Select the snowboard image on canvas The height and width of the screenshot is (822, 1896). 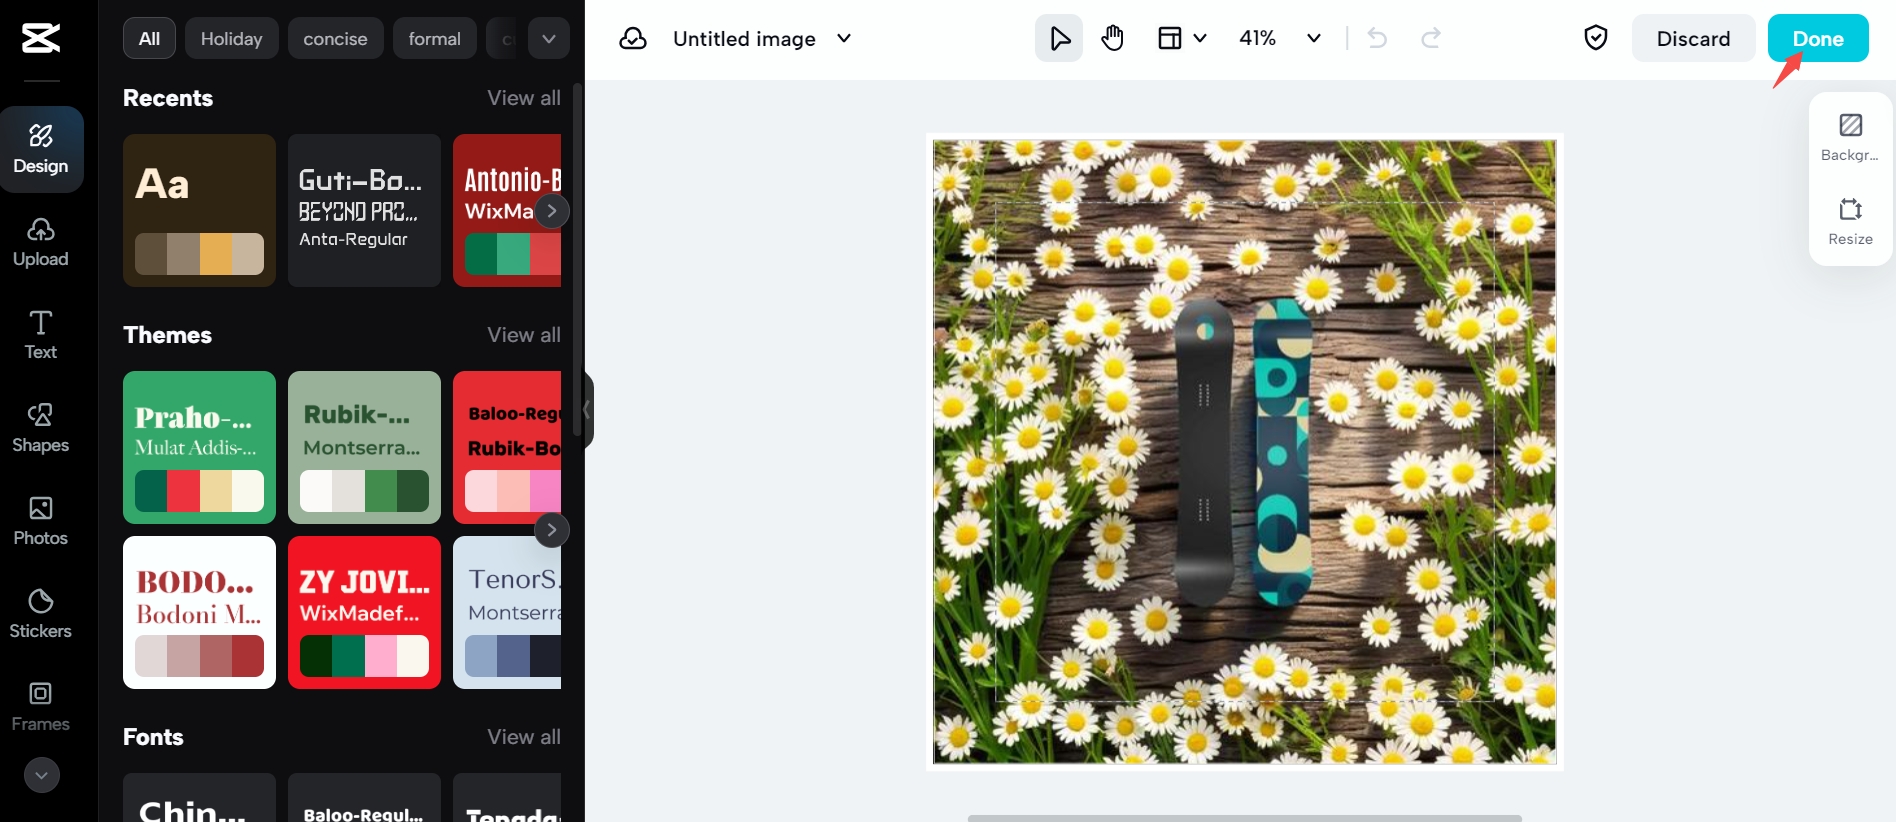(x=1244, y=452)
